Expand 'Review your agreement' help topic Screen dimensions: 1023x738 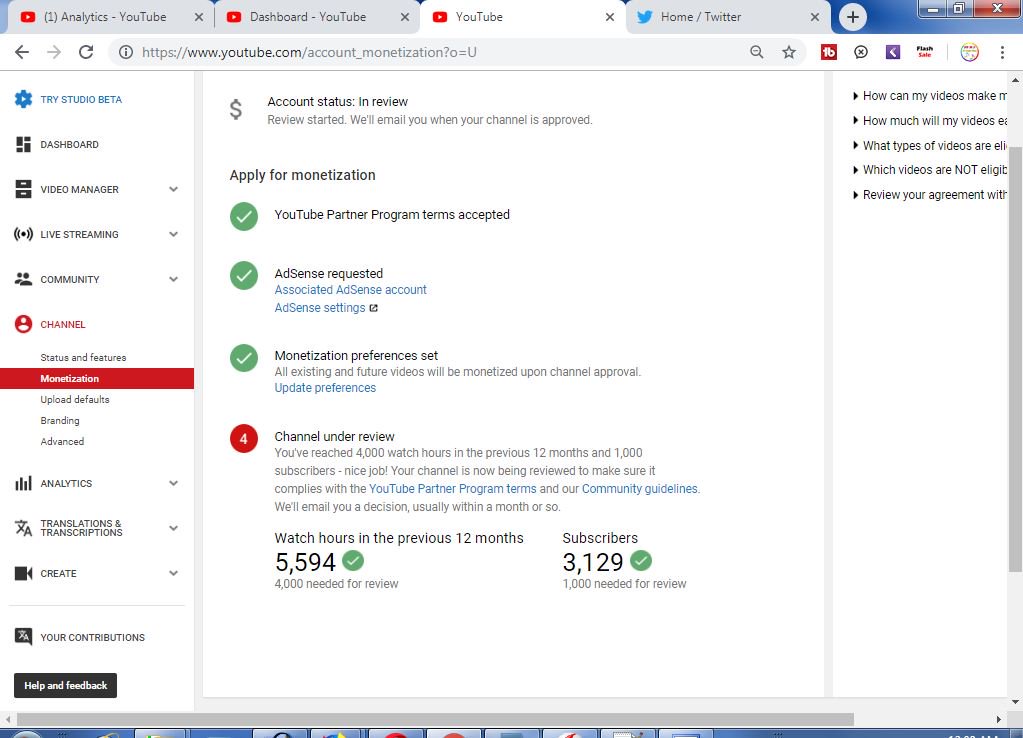coord(929,194)
